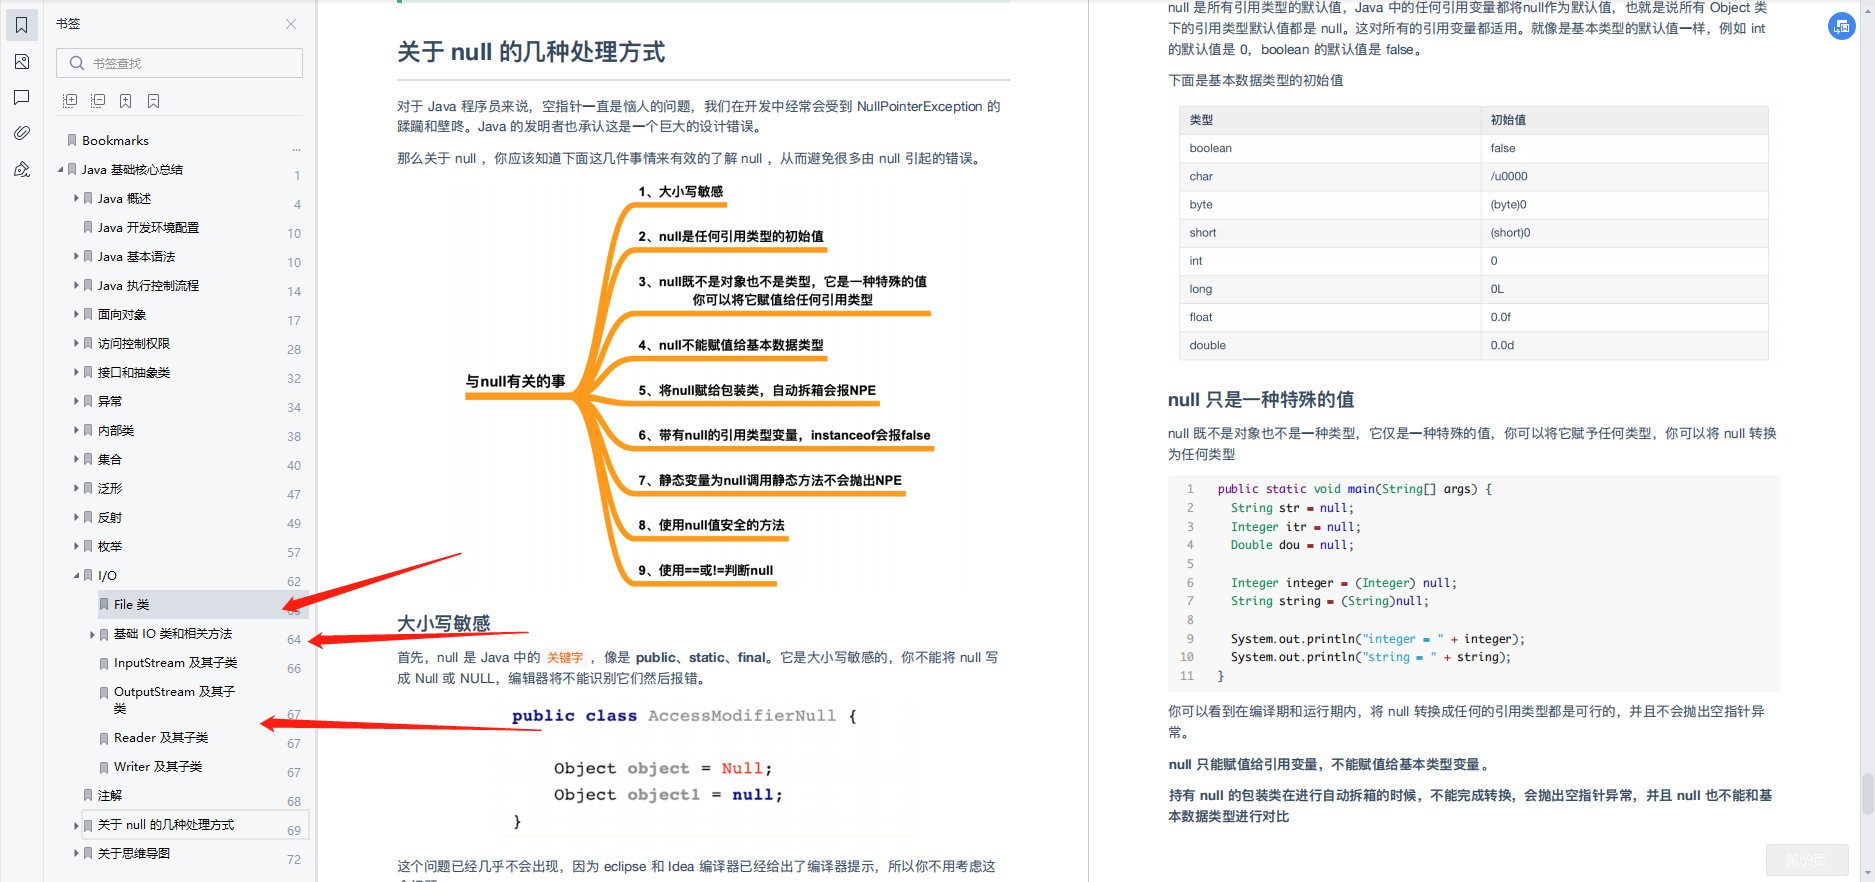Expand the 集合 bookmark node
Screen dimensions: 1875x882
[x=76, y=460]
